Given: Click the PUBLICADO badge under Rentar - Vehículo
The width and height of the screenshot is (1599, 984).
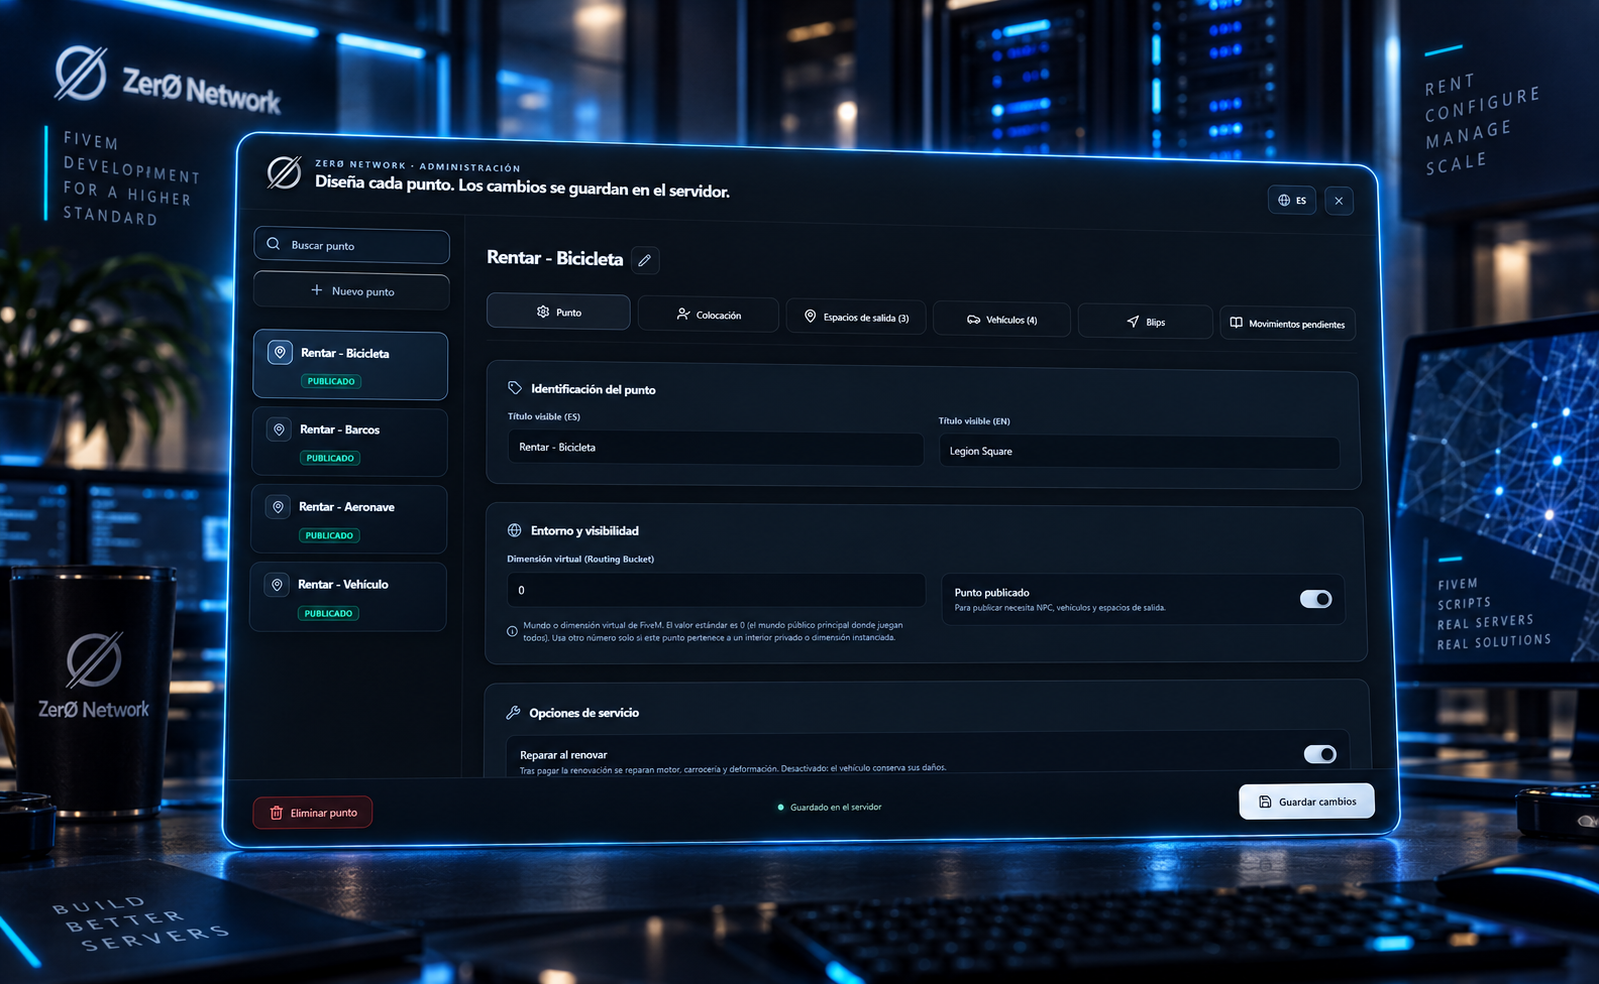Looking at the screenshot, I should [328, 613].
